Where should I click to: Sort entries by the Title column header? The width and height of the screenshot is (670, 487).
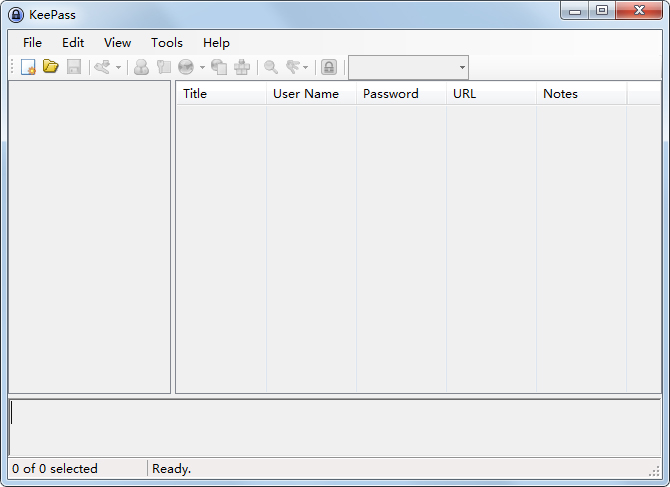pyautogui.click(x=222, y=94)
